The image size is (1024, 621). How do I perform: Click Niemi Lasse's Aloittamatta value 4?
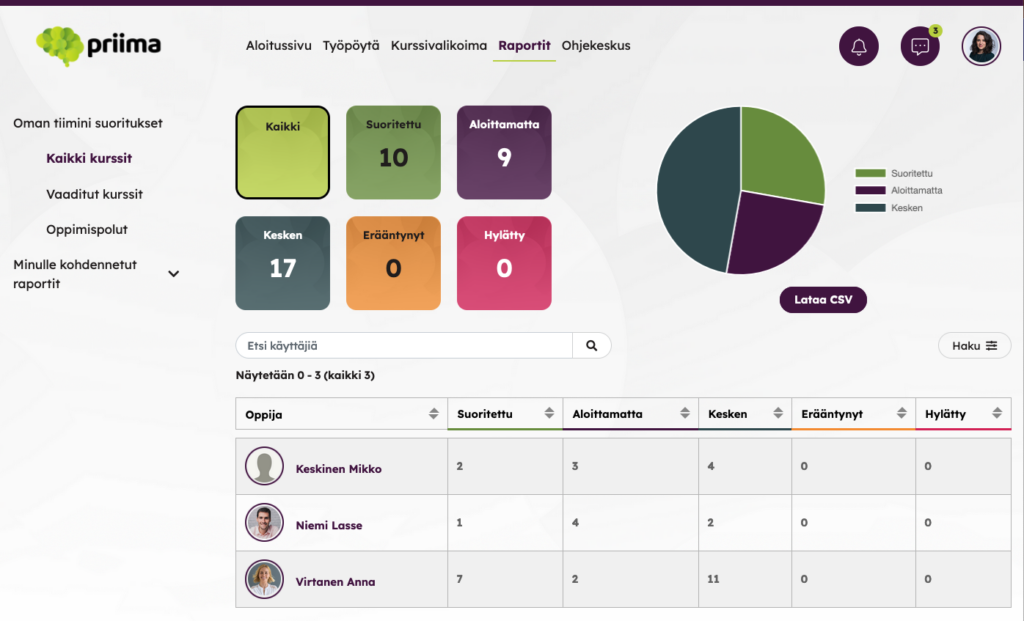pyautogui.click(x=575, y=522)
